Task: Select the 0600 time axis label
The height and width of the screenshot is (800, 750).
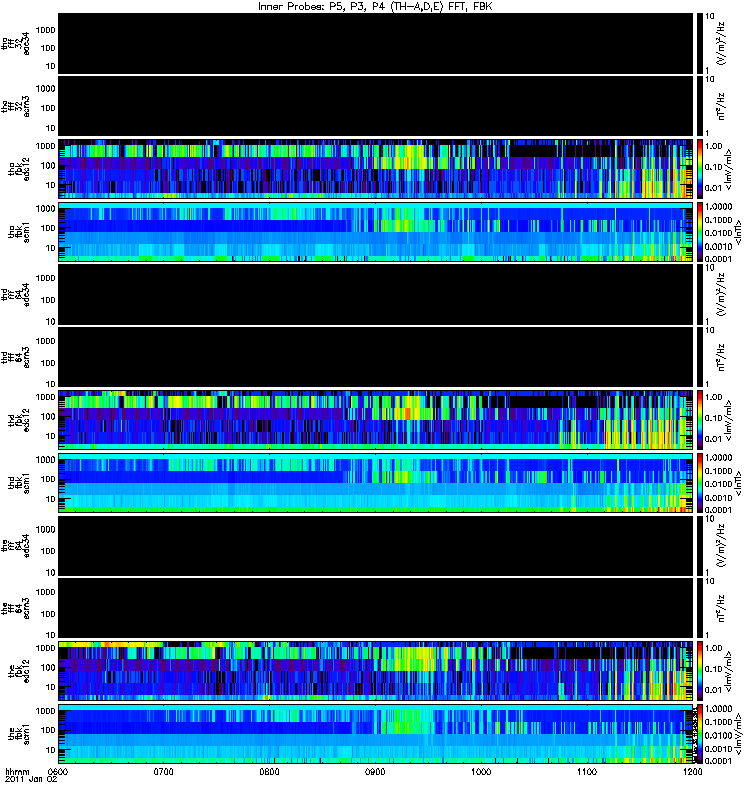Action: 58,771
